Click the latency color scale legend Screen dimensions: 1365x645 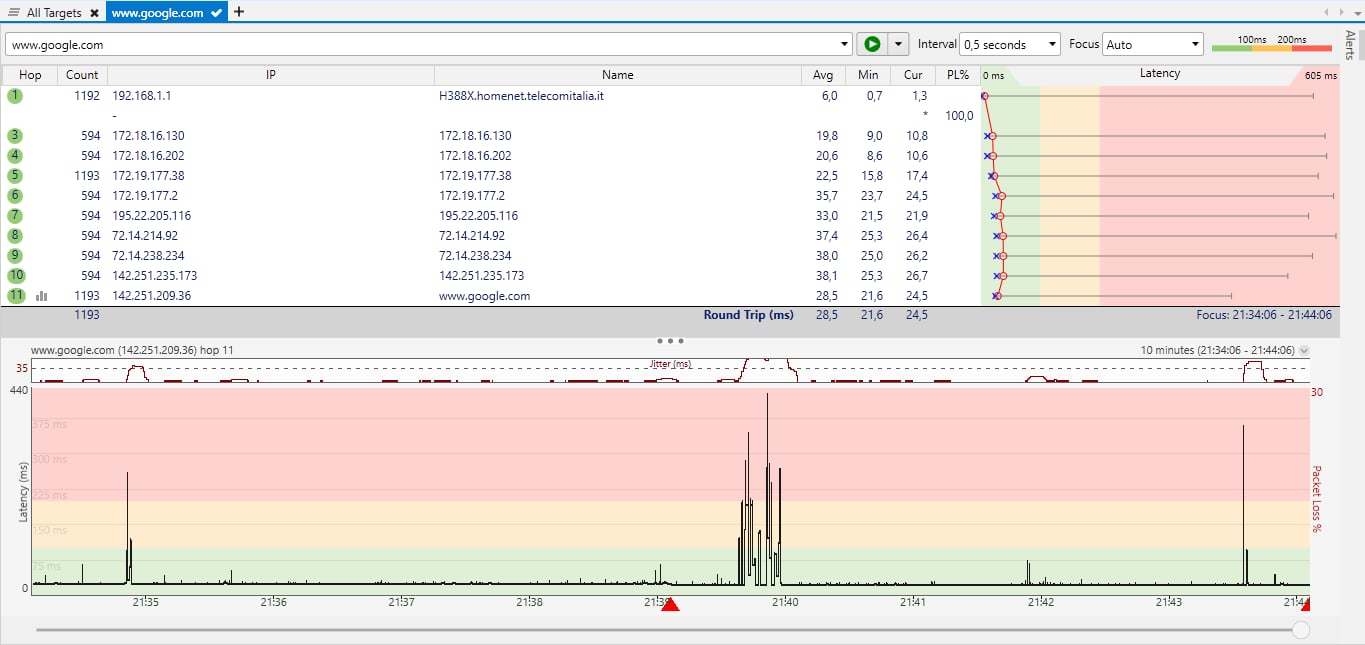[x=1272, y=44]
